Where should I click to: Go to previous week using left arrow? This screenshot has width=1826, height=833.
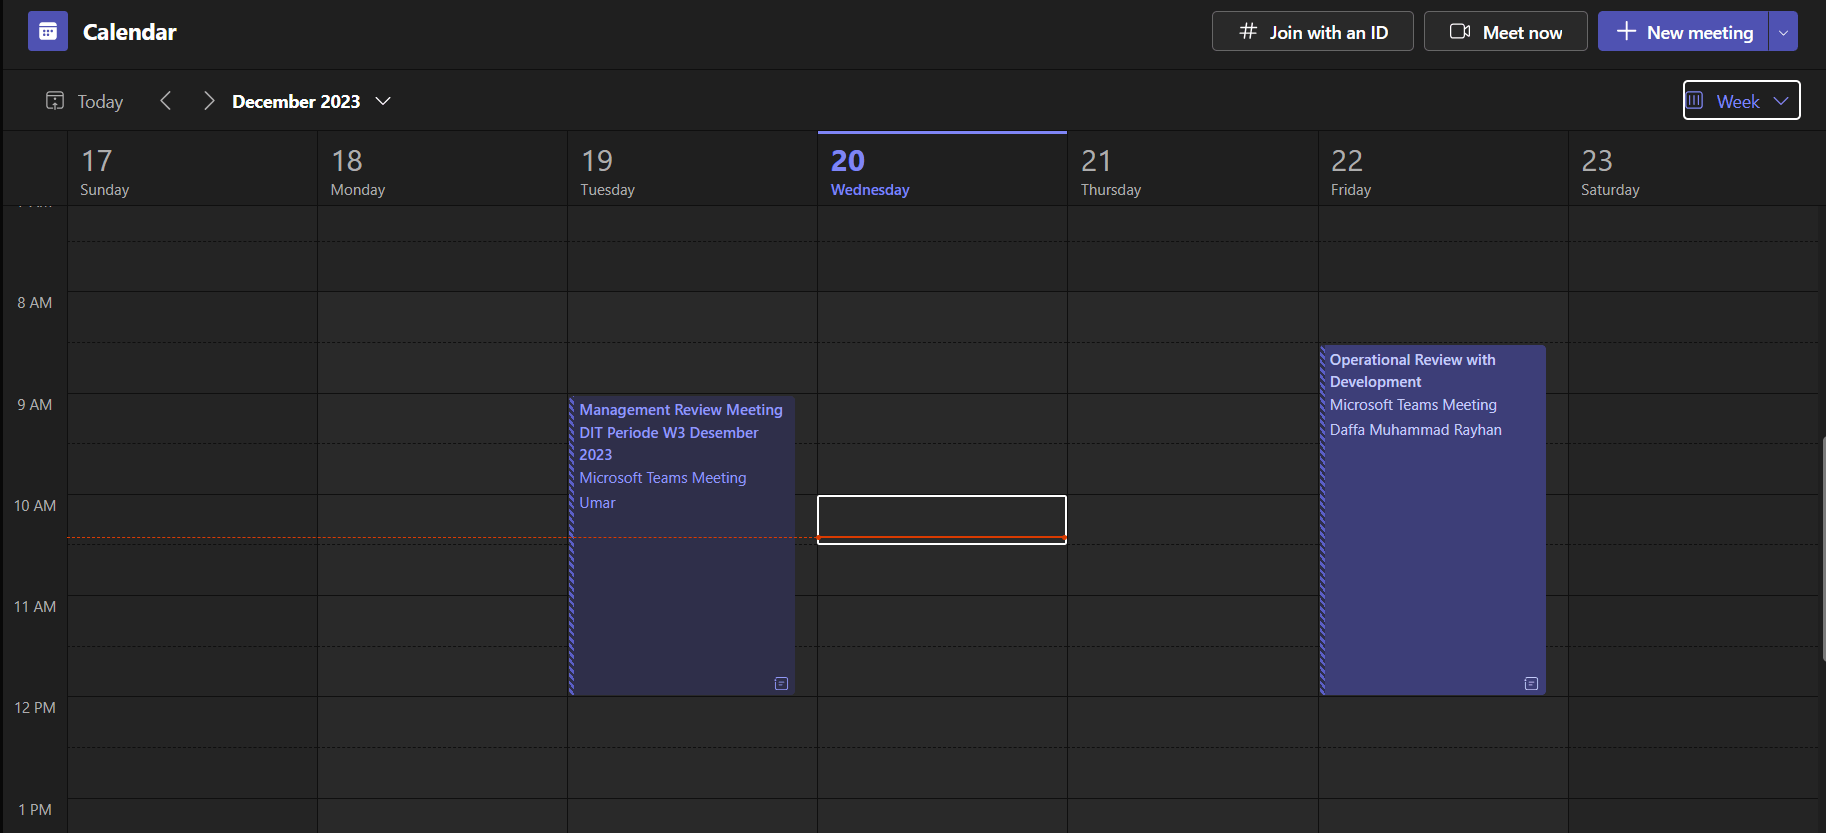click(166, 101)
